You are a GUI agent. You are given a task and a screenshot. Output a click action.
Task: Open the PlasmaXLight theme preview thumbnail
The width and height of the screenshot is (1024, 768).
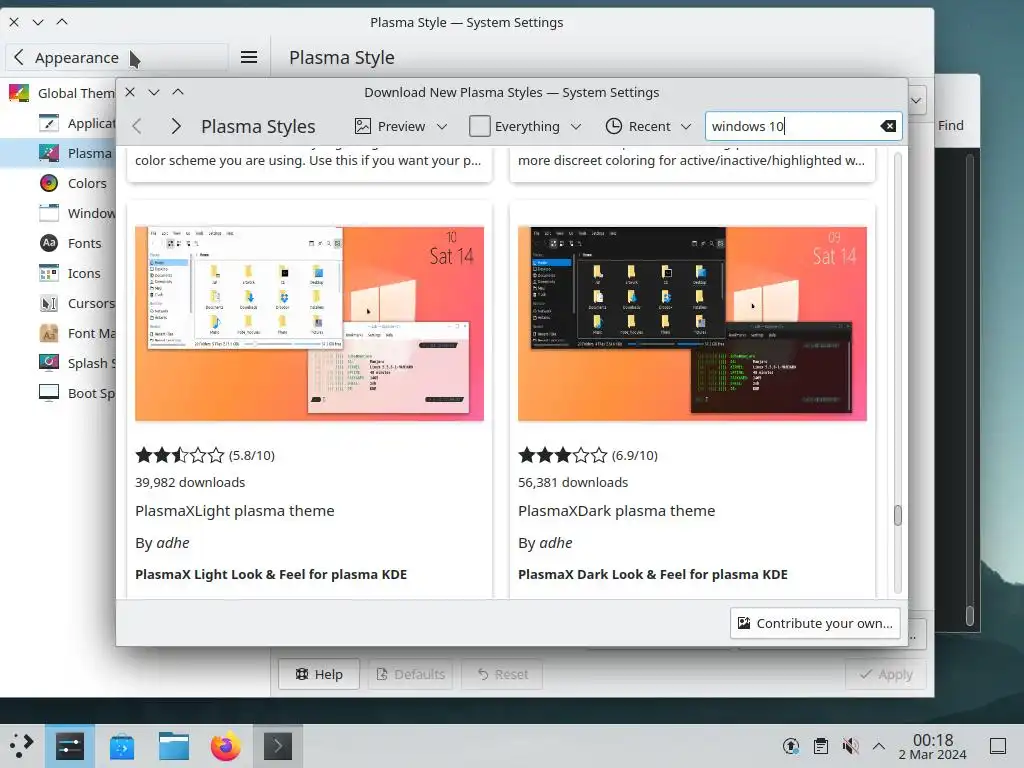[x=310, y=324]
